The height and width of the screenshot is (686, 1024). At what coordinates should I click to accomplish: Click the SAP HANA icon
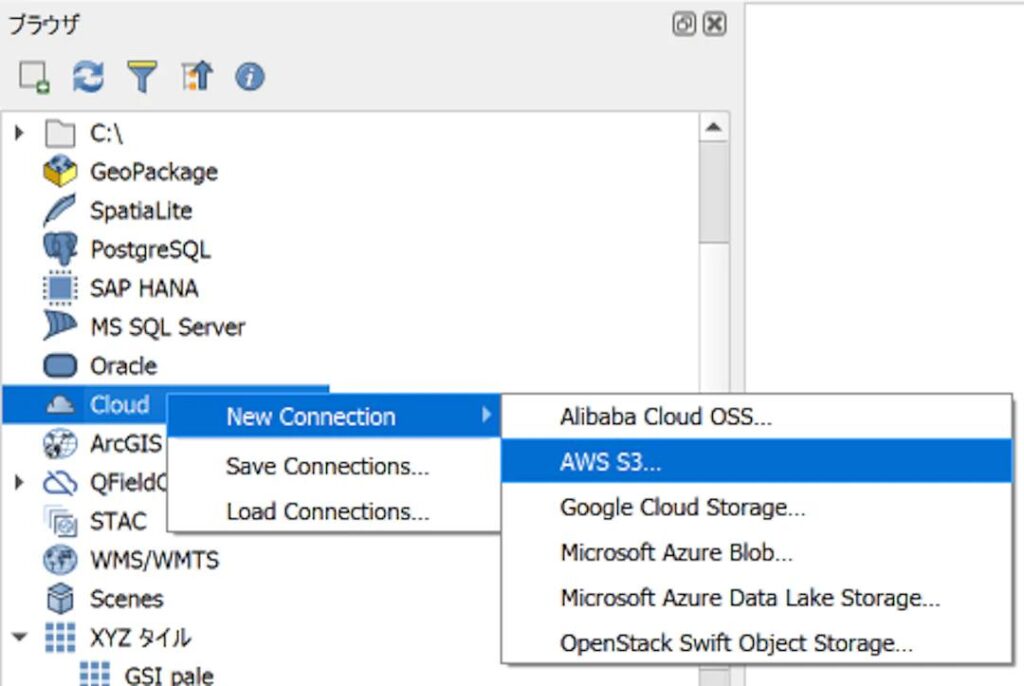(60, 288)
